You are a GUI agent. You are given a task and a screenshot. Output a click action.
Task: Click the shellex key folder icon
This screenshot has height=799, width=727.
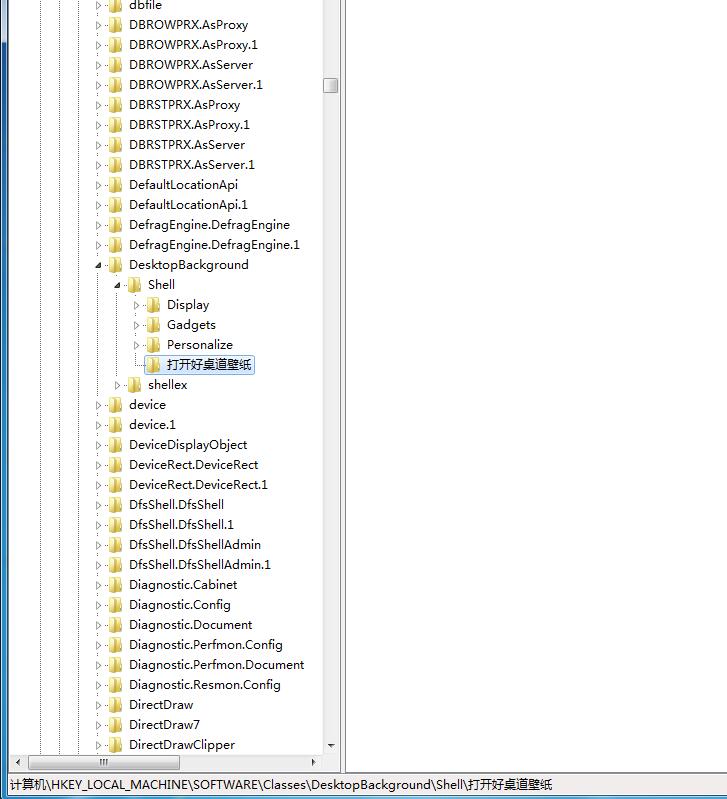pyautogui.click(x=134, y=385)
